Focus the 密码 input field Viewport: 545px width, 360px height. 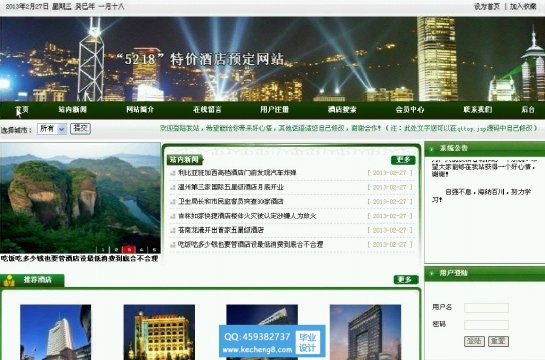click(486, 325)
